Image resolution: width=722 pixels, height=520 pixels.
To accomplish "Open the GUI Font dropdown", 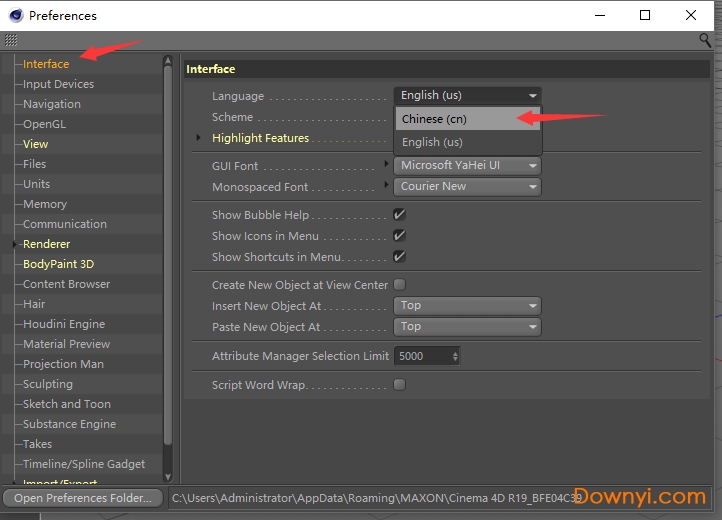I will 467,165.
